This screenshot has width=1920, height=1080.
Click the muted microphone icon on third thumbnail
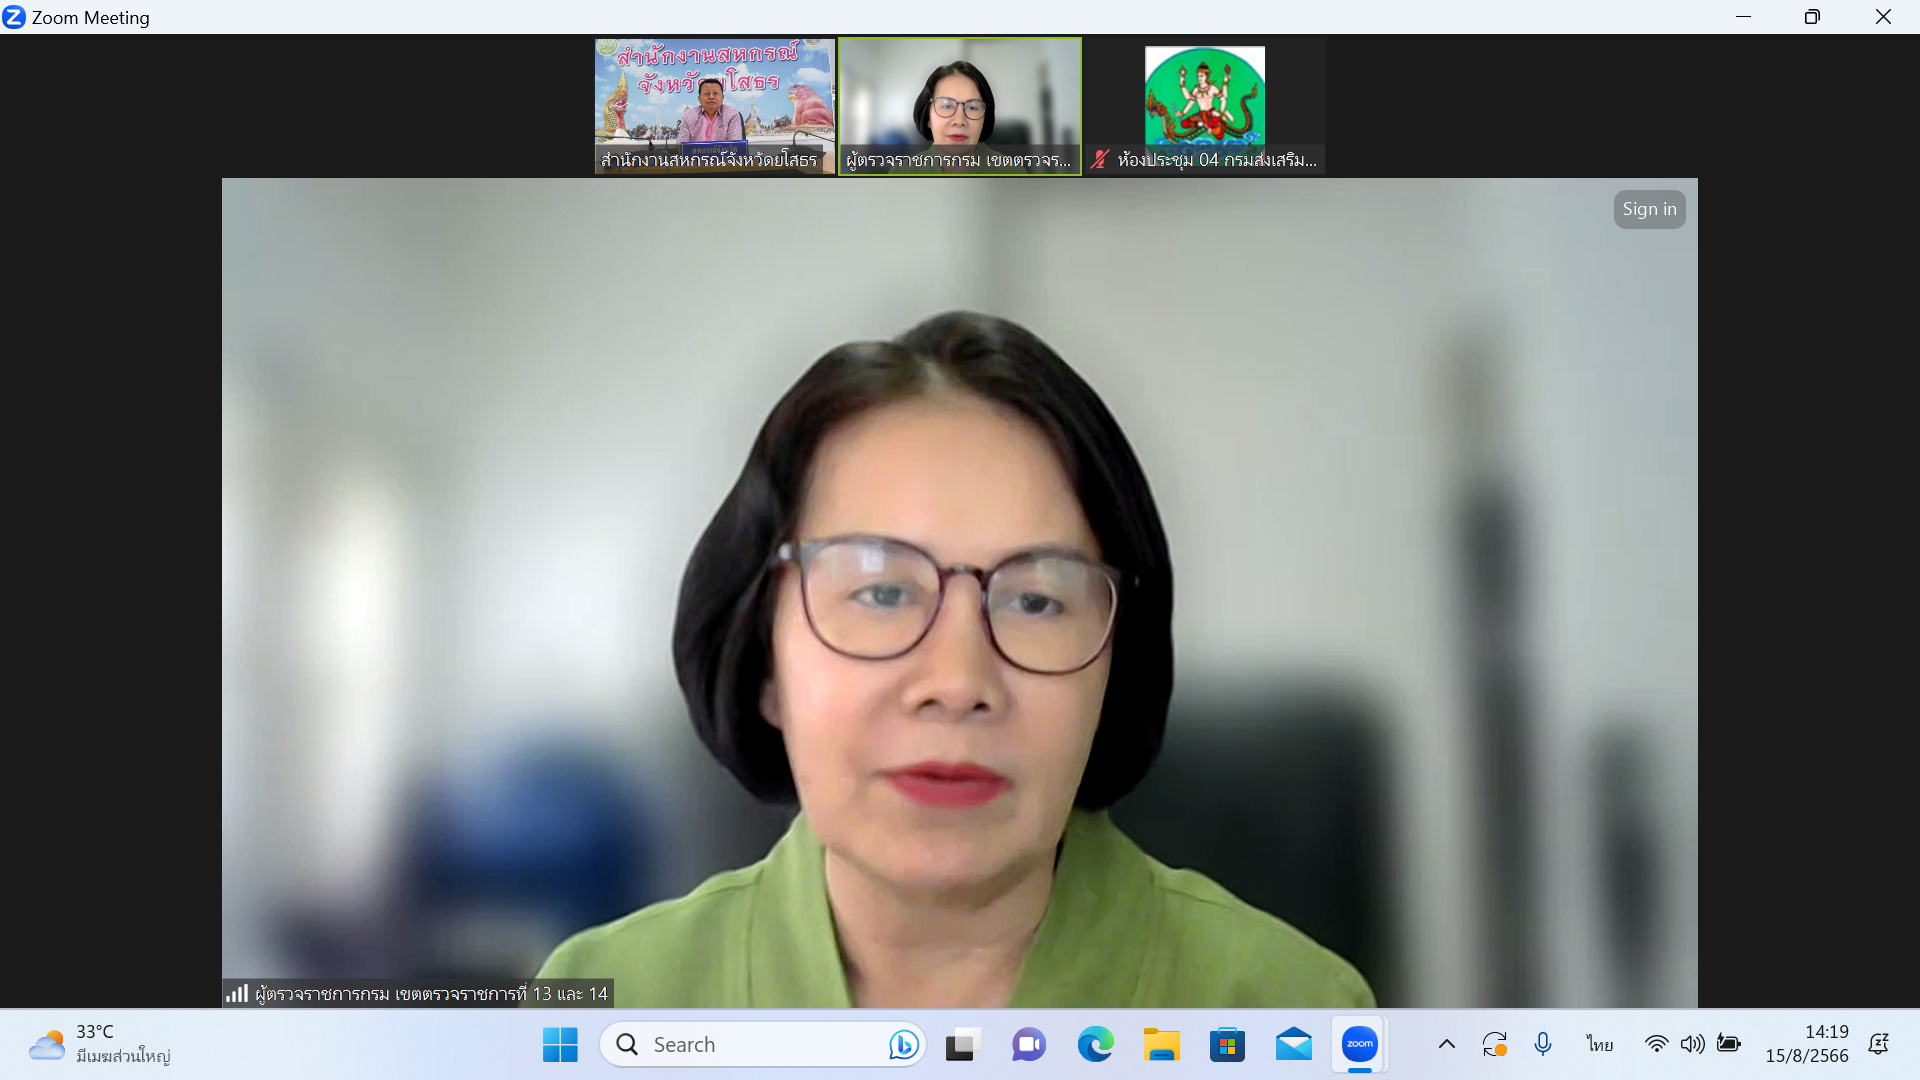click(1100, 159)
